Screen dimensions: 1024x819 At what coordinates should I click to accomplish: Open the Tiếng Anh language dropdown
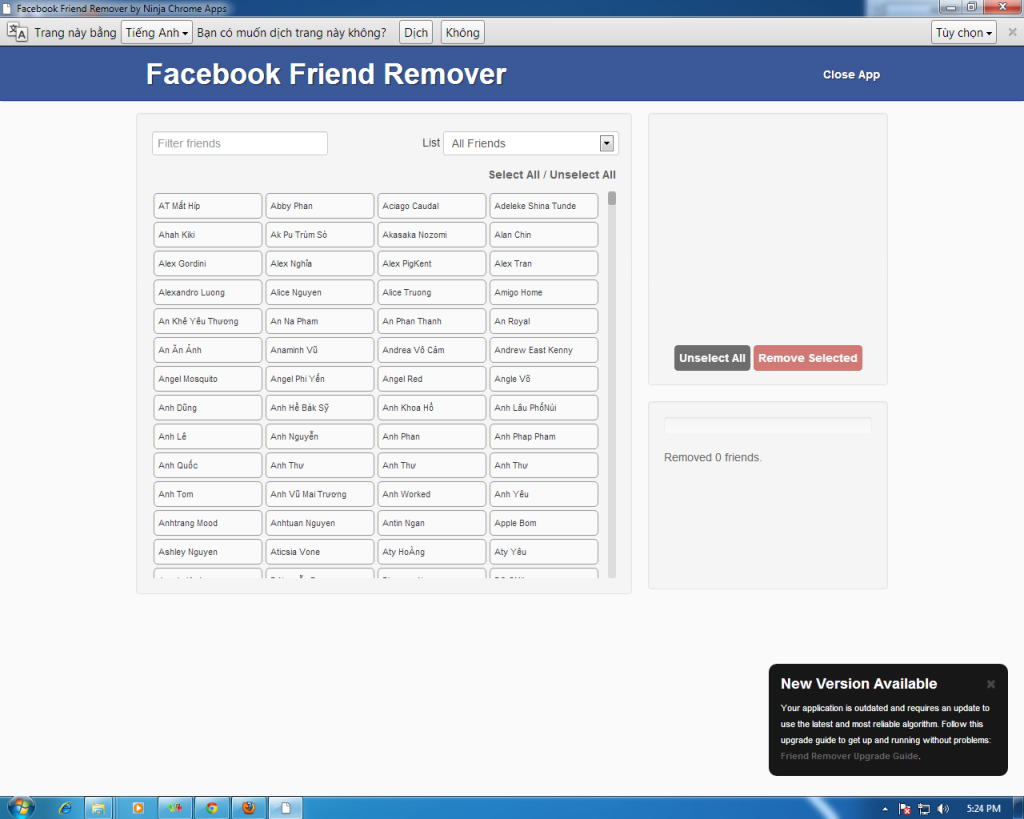click(157, 33)
